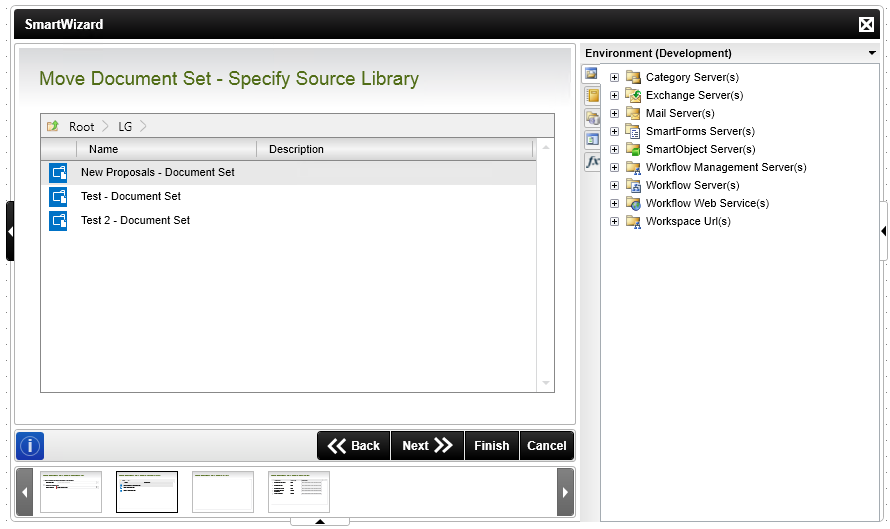
Task: Select Test 2 - Document Set row
Action: (288, 220)
